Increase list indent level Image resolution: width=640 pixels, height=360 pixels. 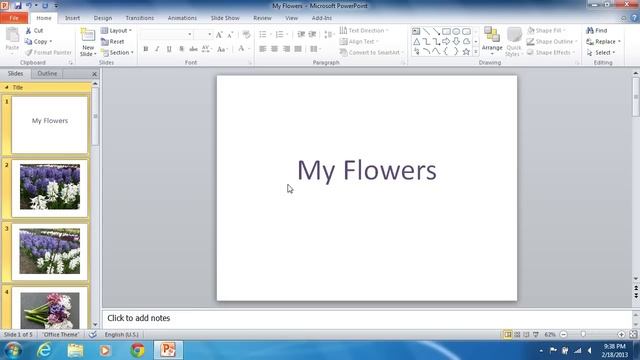(312, 35)
